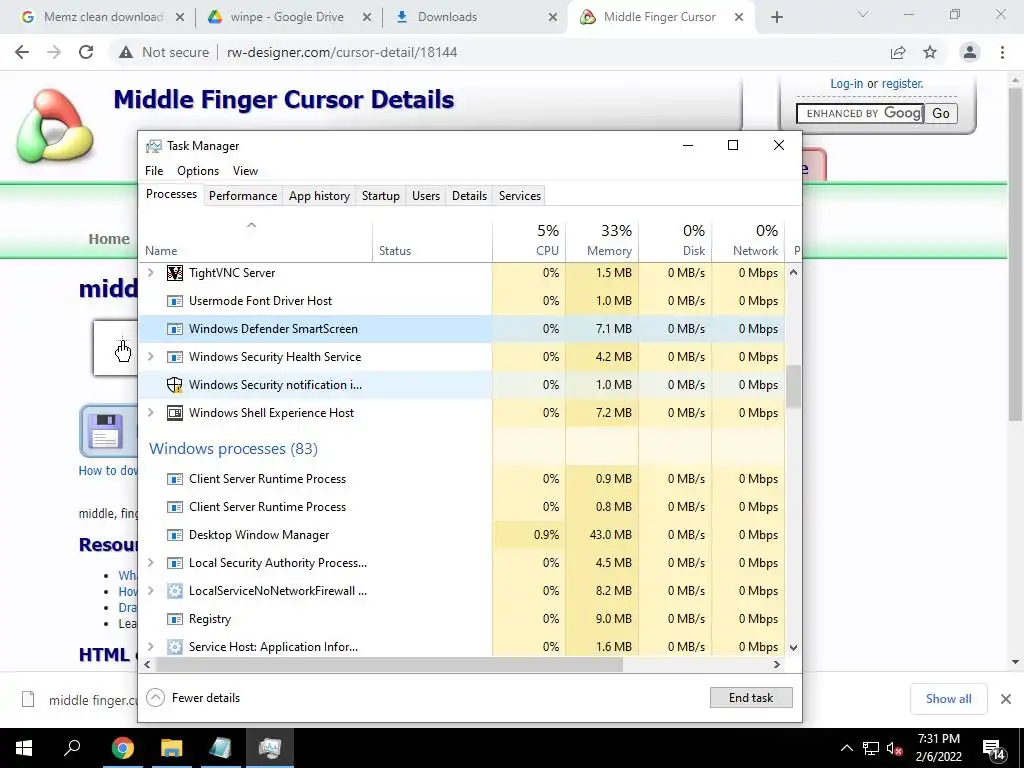1024x768 pixels.
Task: Open taskbar search magnifier
Action: (72, 746)
